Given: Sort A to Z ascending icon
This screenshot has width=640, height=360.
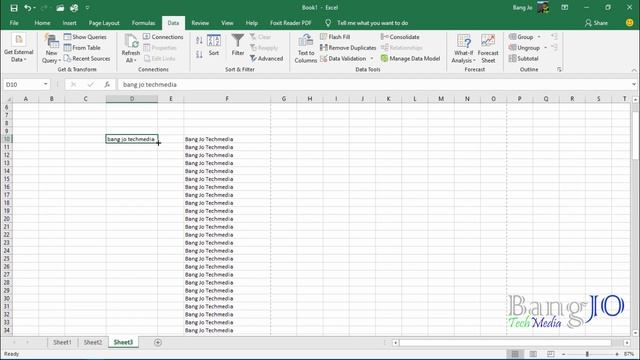Looking at the screenshot, I should (x=199, y=40).
